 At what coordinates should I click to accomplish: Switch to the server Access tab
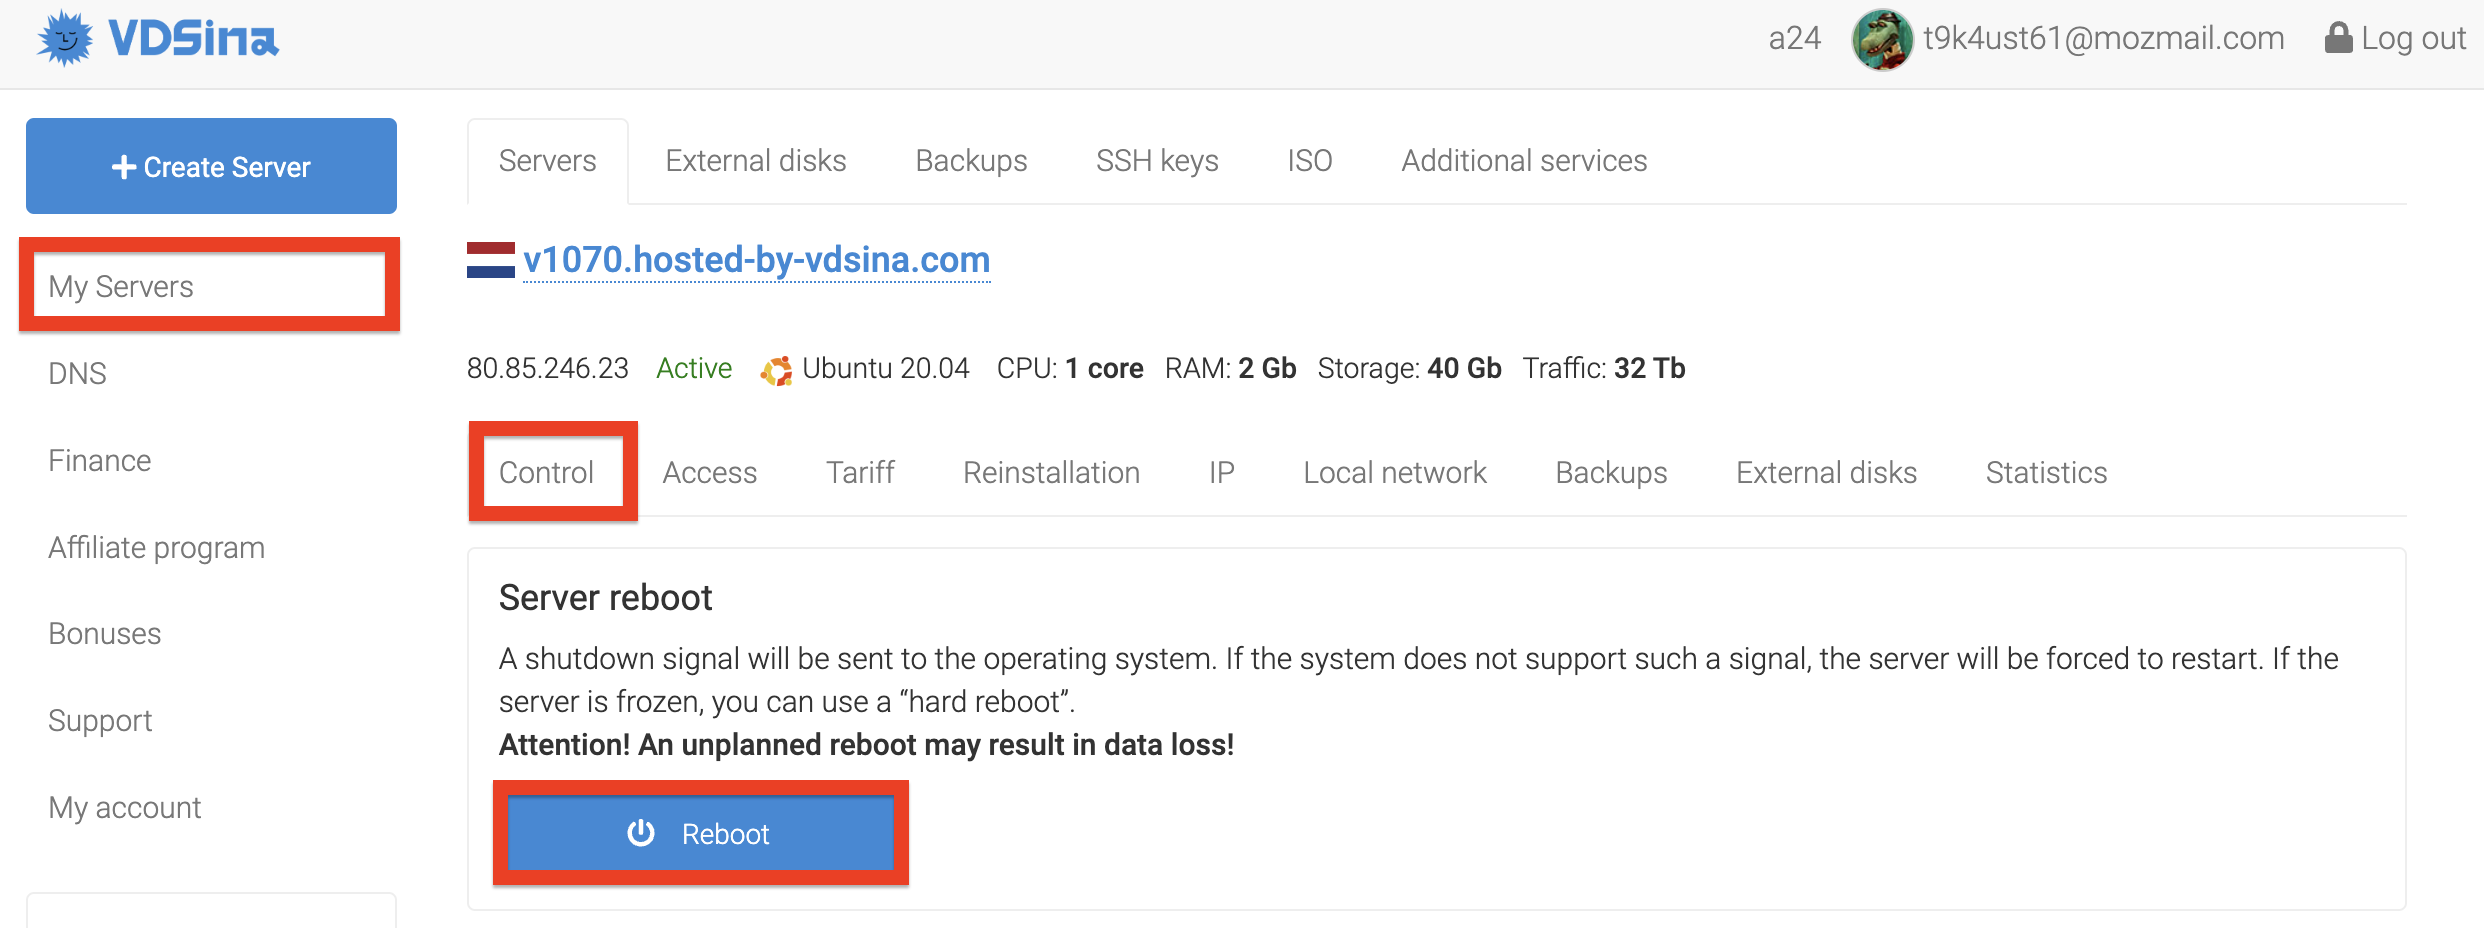pos(710,473)
